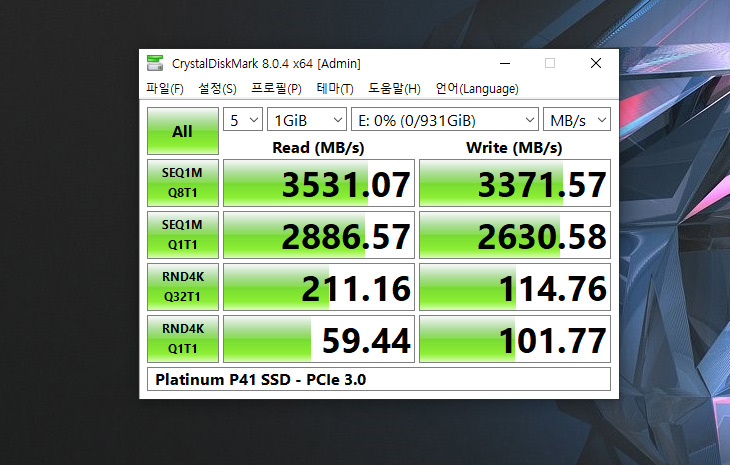
Task: Open the test size dropdown showing 1GiB
Action: [307, 120]
